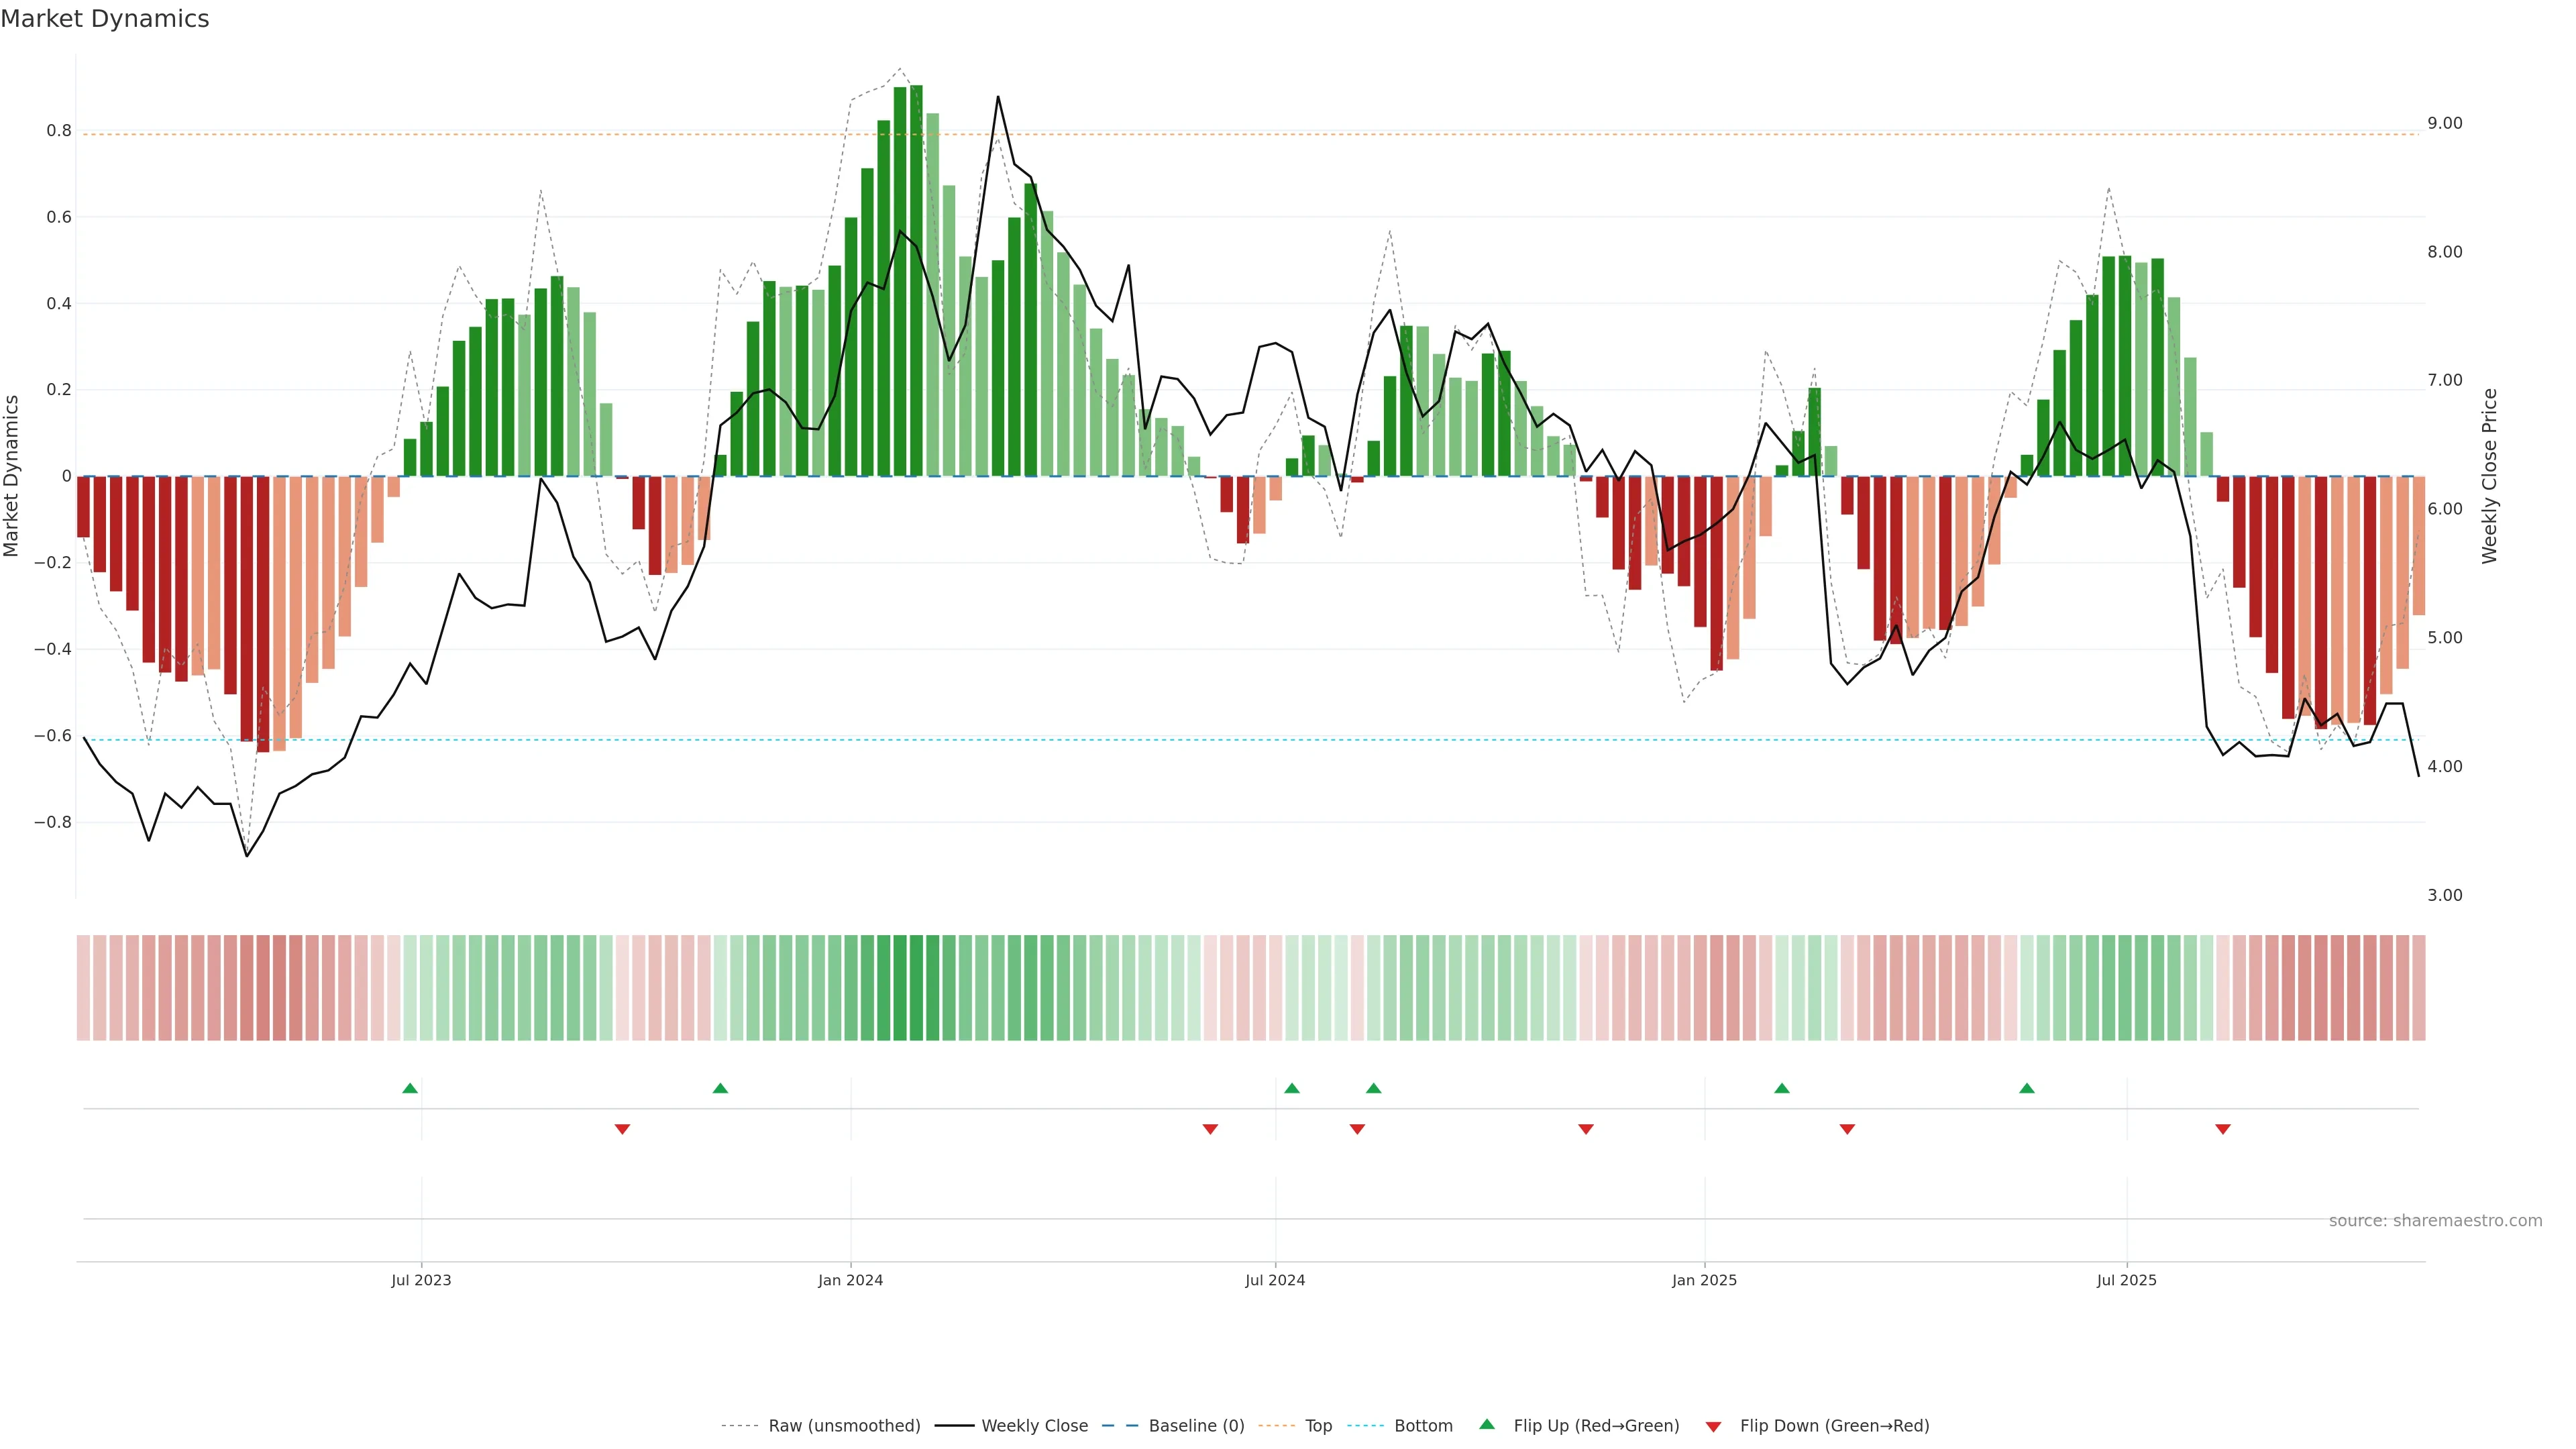Click the first green flip-up marker before Jul 2023
2576x1449 pixels.
410,1088
